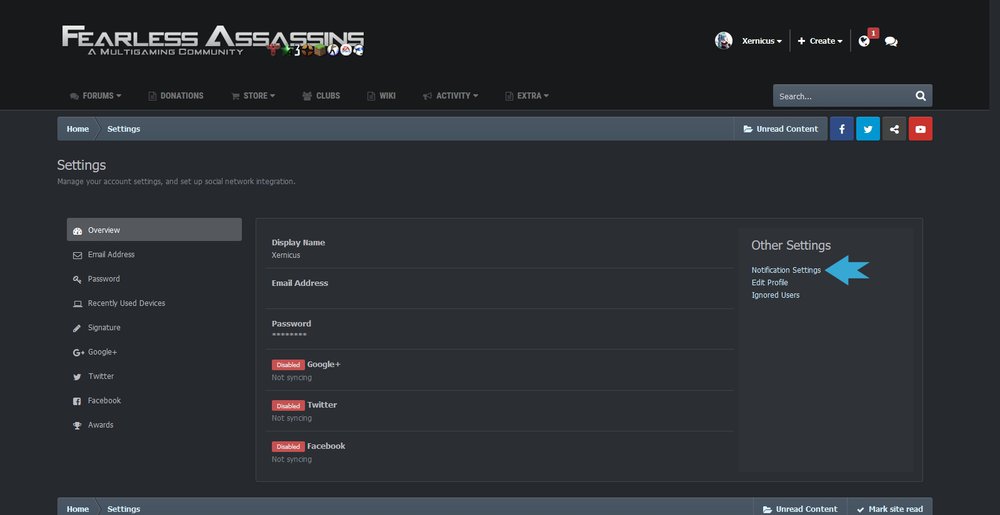Image resolution: width=1000 pixels, height=515 pixels.
Task: Open the Awards sidebar tab
Action: [154, 424]
